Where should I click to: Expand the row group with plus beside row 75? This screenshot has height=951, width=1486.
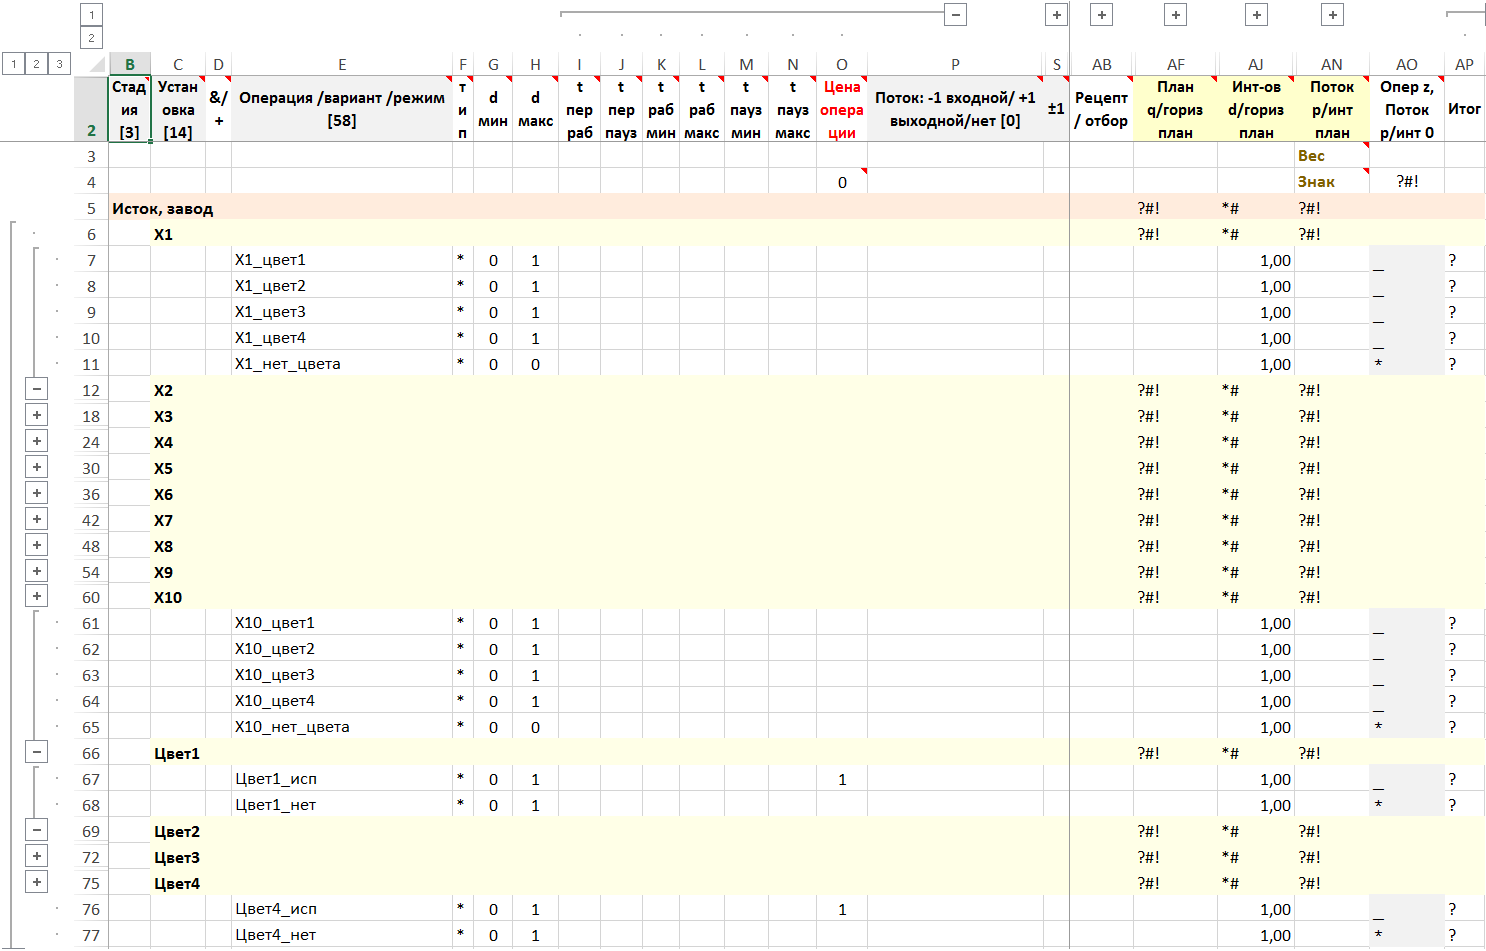click(x=37, y=883)
